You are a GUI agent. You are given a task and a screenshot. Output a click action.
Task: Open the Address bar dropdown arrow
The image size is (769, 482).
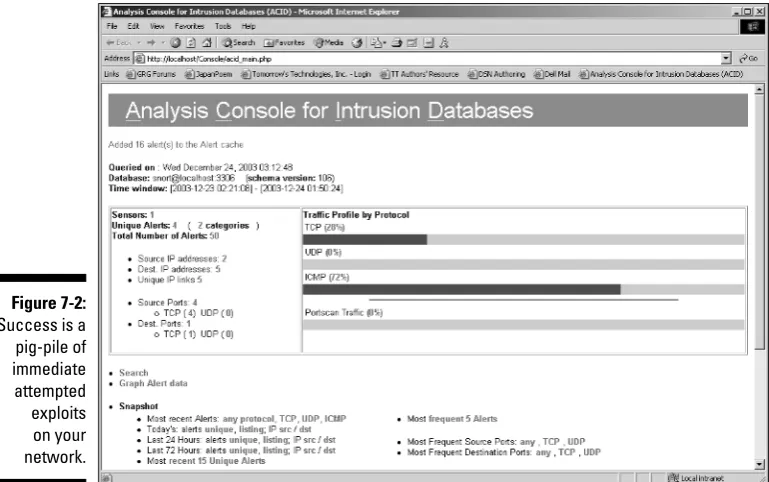tap(726, 58)
